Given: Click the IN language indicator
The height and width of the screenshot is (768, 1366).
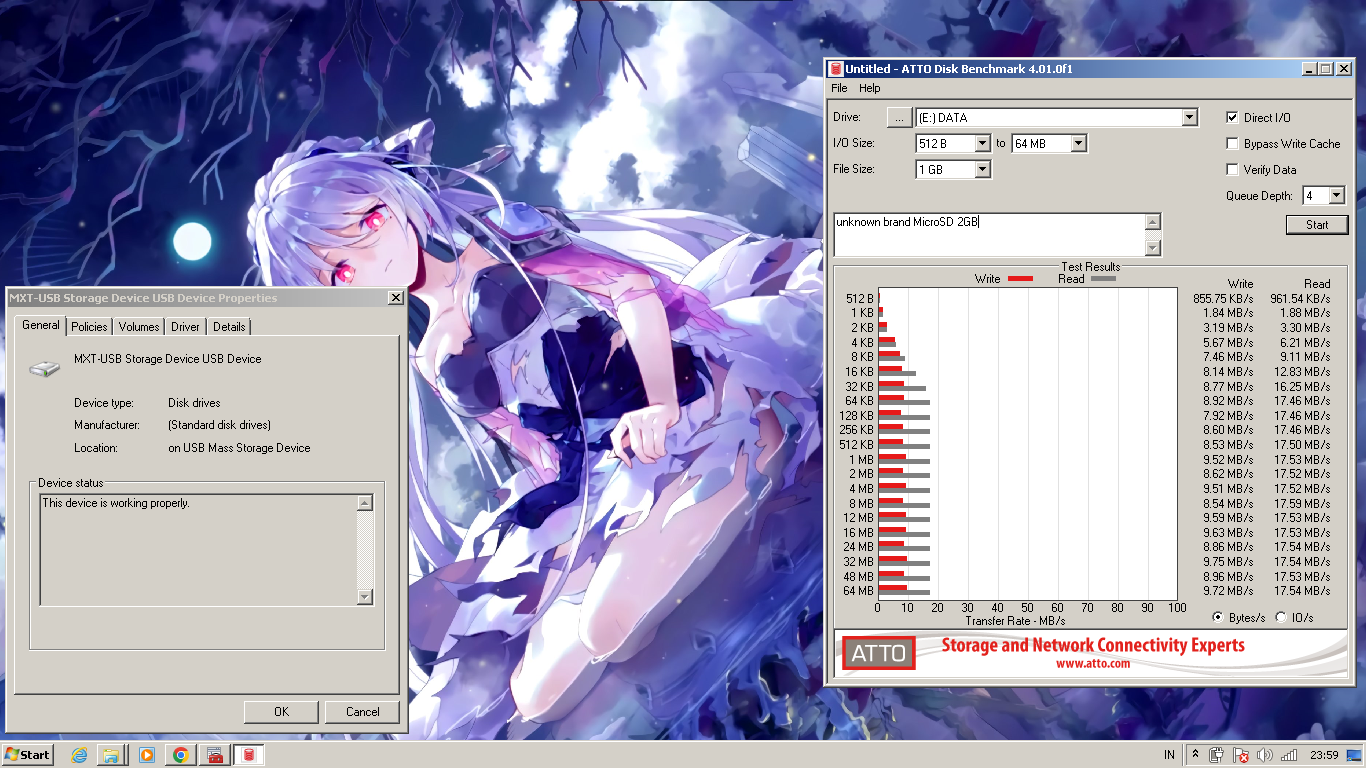Looking at the screenshot, I should tap(1169, 755).
